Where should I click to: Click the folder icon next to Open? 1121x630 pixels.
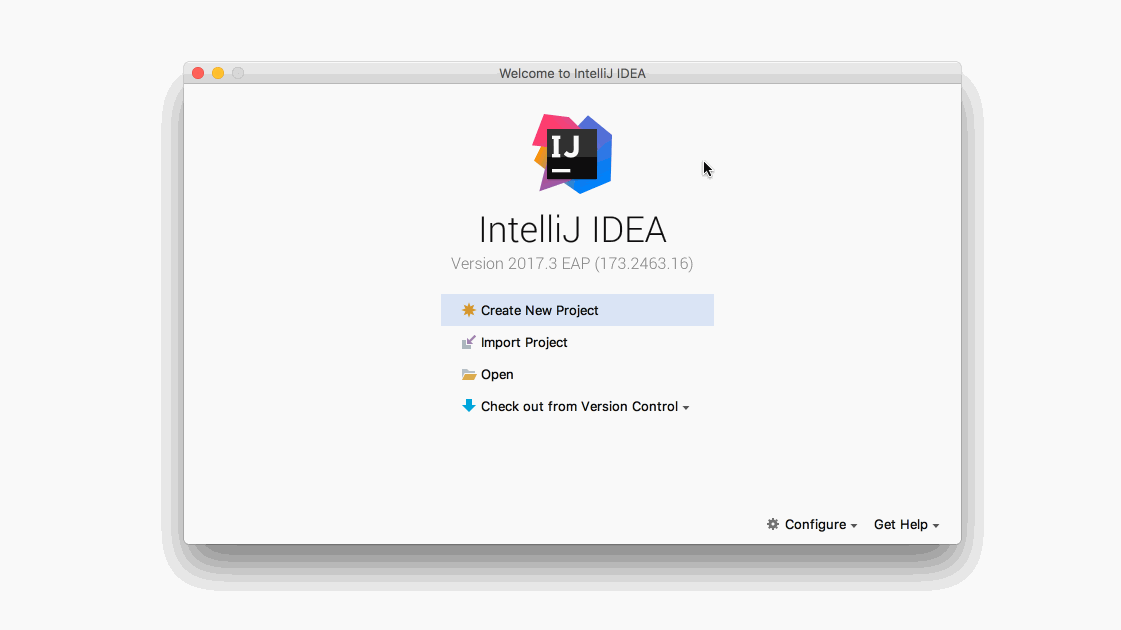[468, 375]
